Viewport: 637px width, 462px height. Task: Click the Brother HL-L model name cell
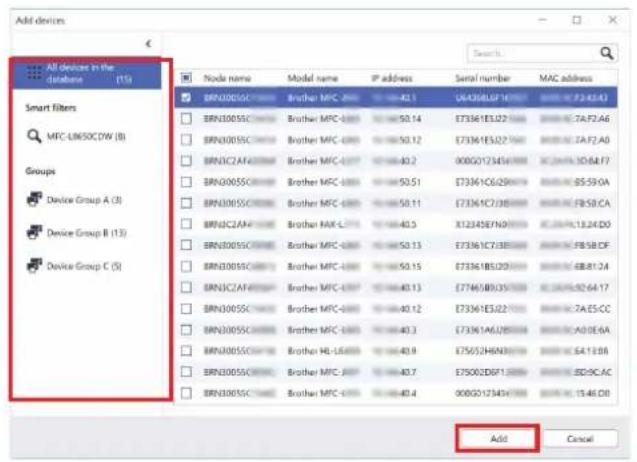tap(323, 351)
